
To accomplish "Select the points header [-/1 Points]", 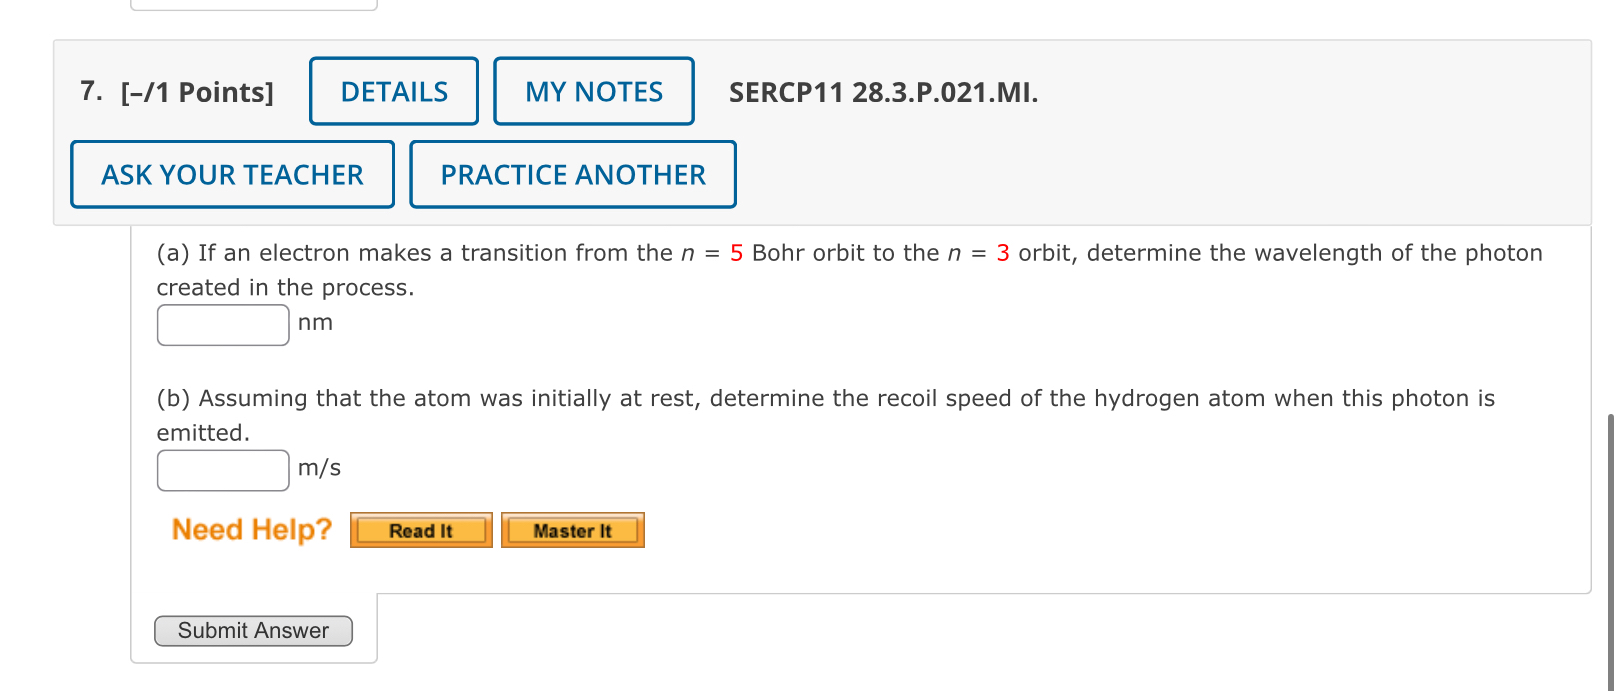I will (x=197, y=92).
